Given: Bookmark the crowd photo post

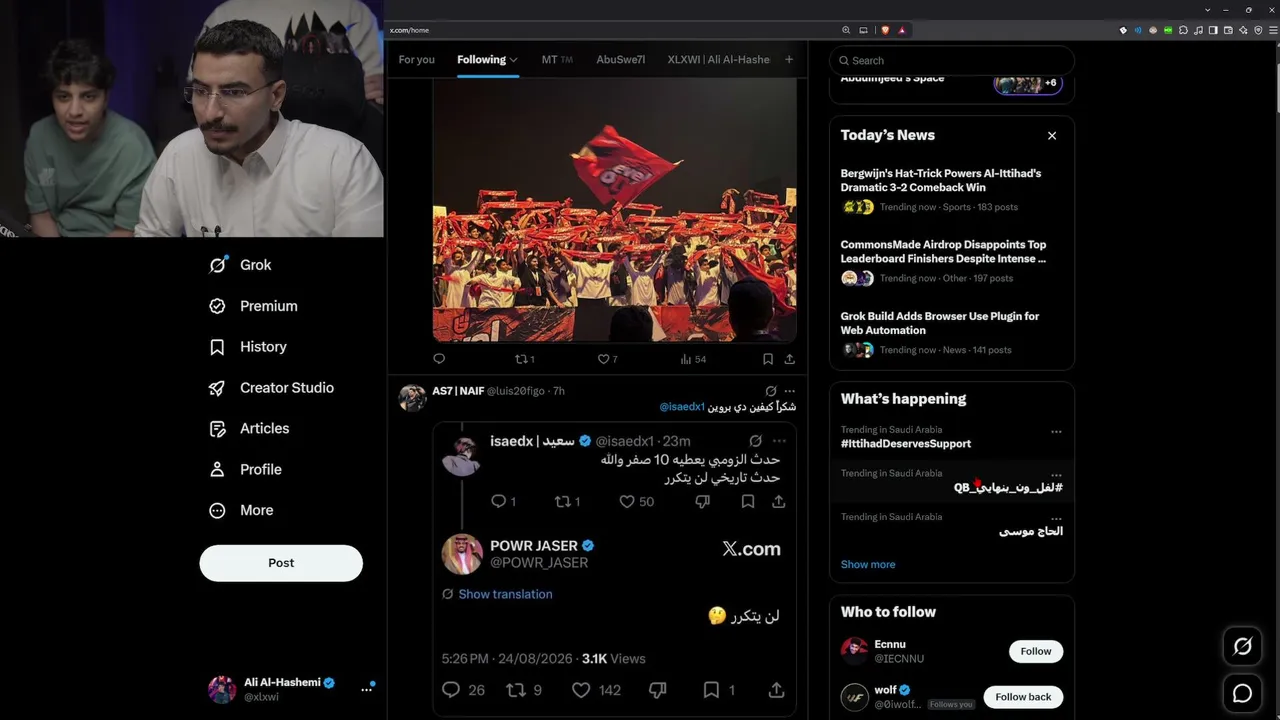Looking at the screenshot, I should 768,359.
